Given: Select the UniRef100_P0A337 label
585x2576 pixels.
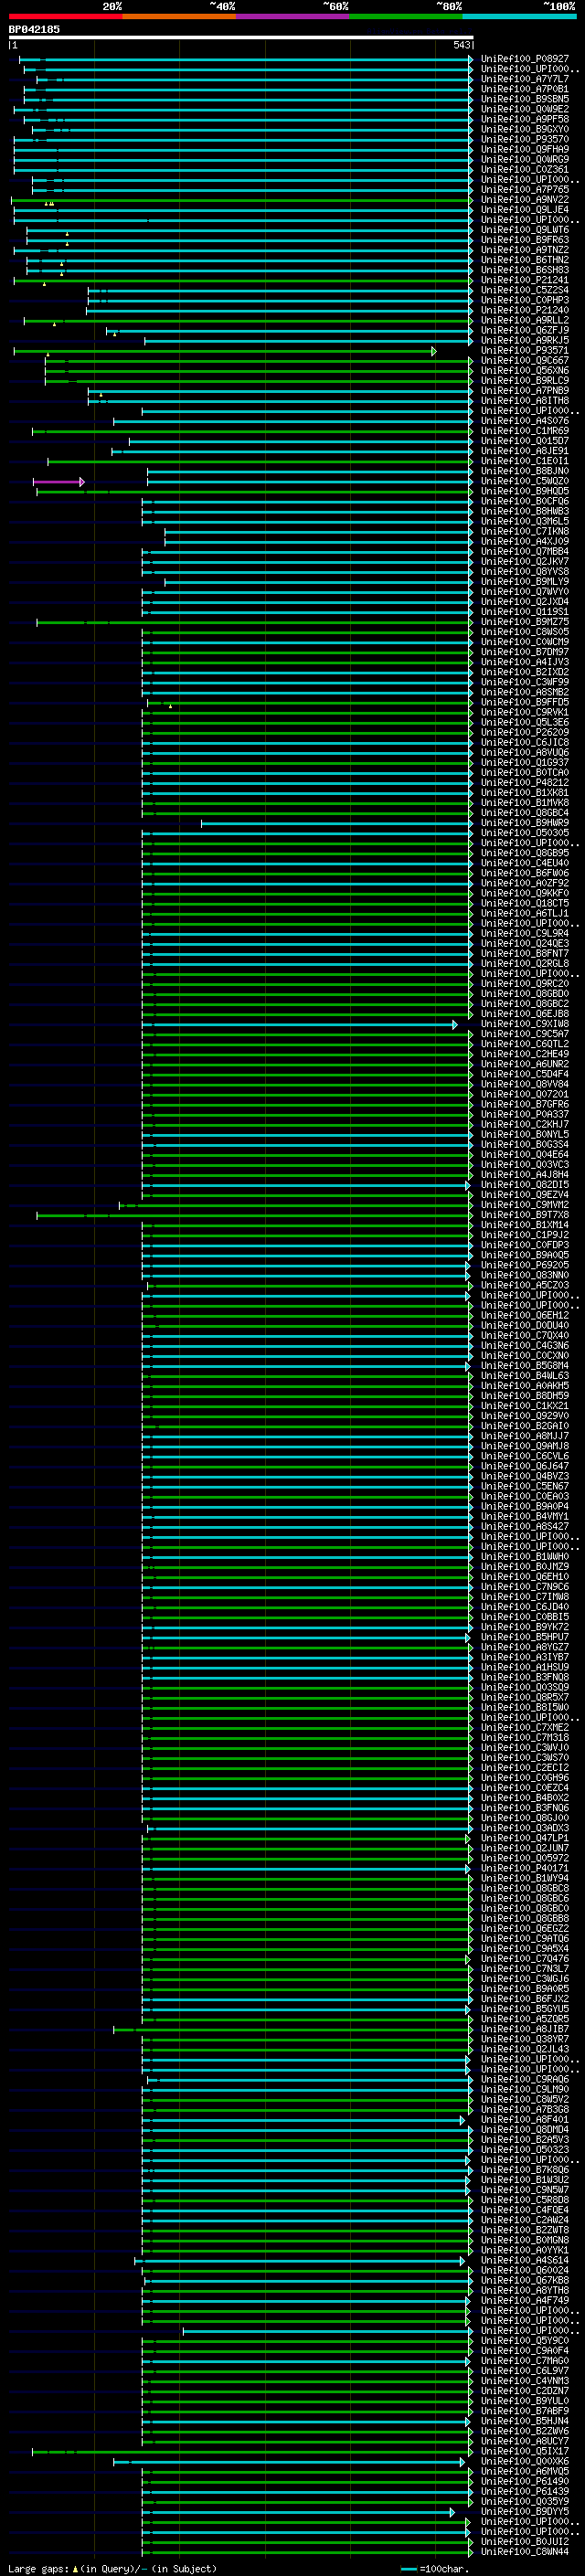Looking at the screenshot, I should 525,1114.
